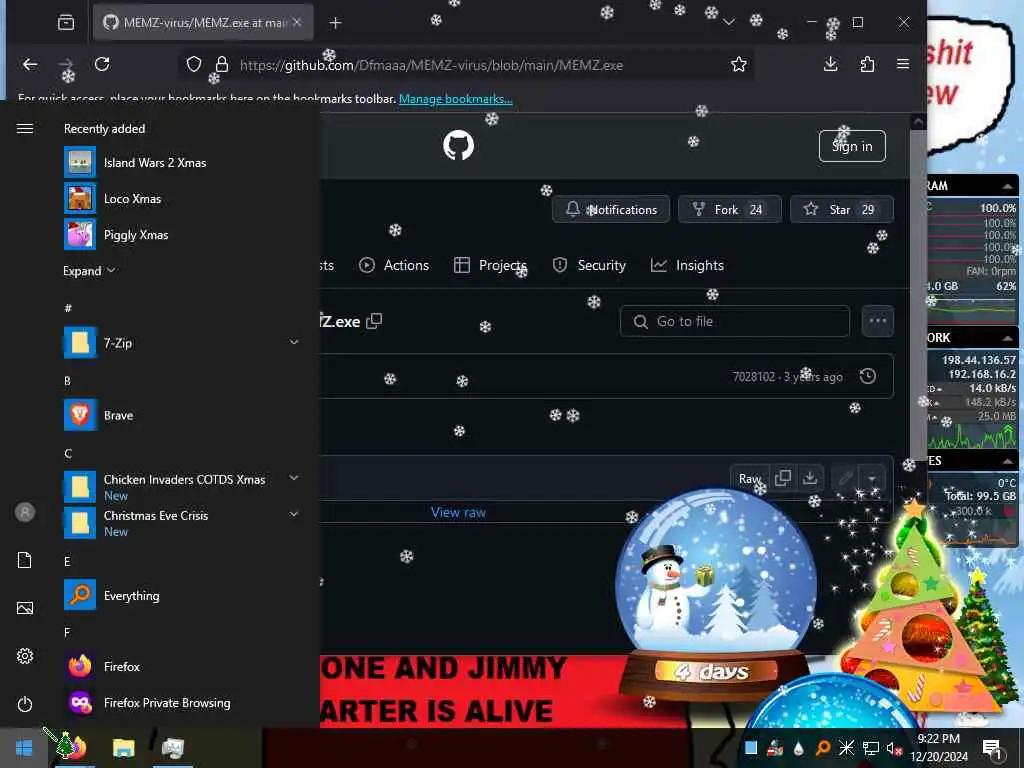
Task: Copy raw file contents icon
Action: coord(783,478)
